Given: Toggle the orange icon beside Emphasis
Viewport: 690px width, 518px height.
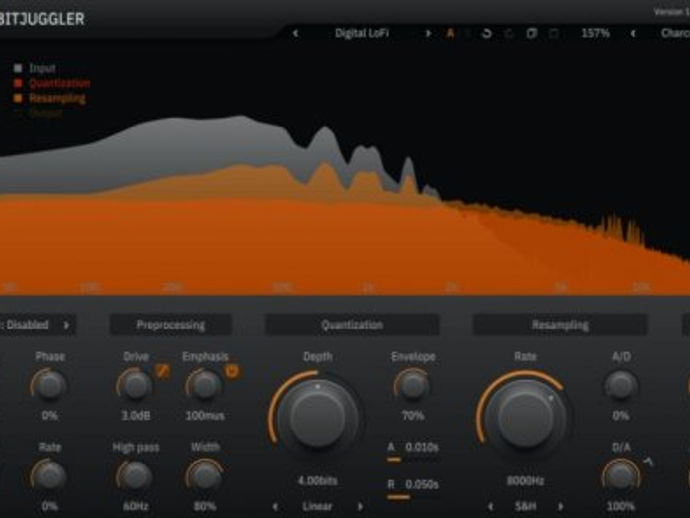Looking at the screenshot, I should [x=231, y=371].
